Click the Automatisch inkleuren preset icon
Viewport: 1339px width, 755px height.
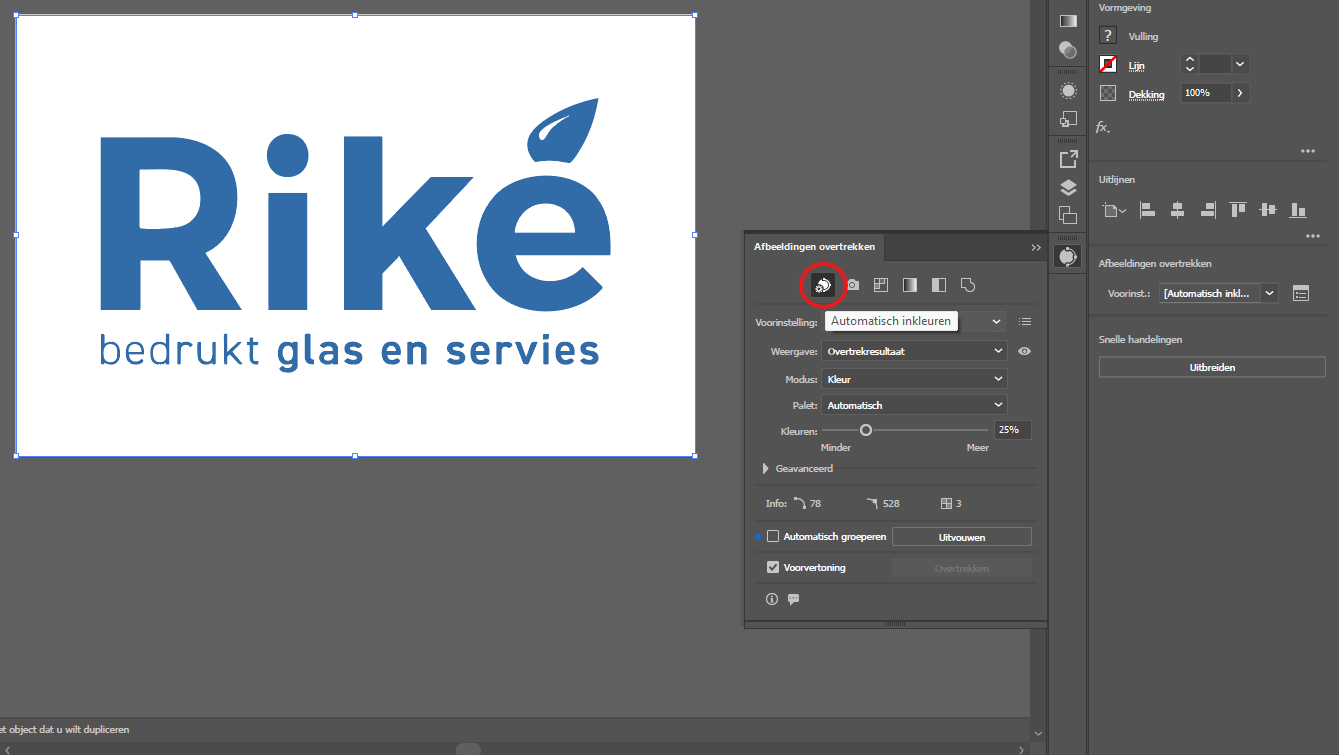[x=822, y=285]
